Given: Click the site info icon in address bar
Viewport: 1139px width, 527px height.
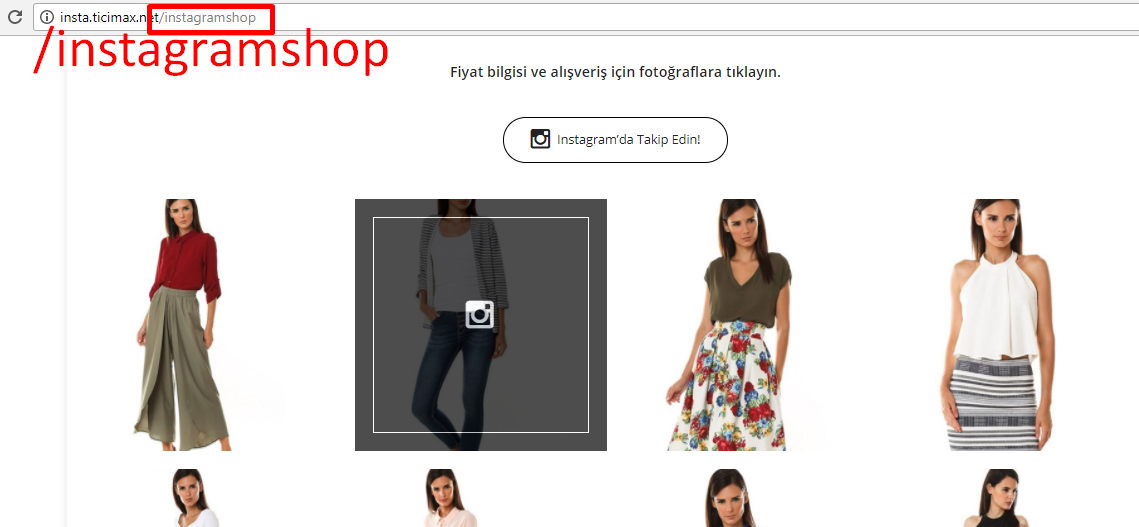Looking at the screenshot, I should coord(47,17).
